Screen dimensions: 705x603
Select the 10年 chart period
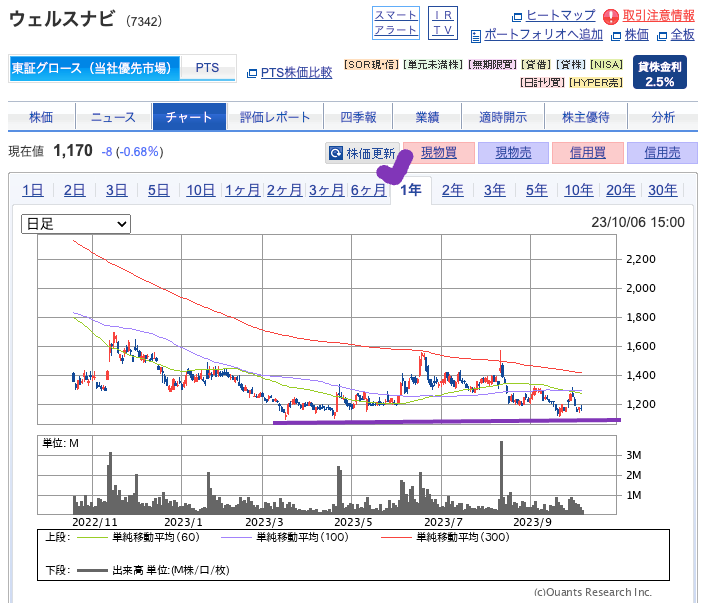579,190
